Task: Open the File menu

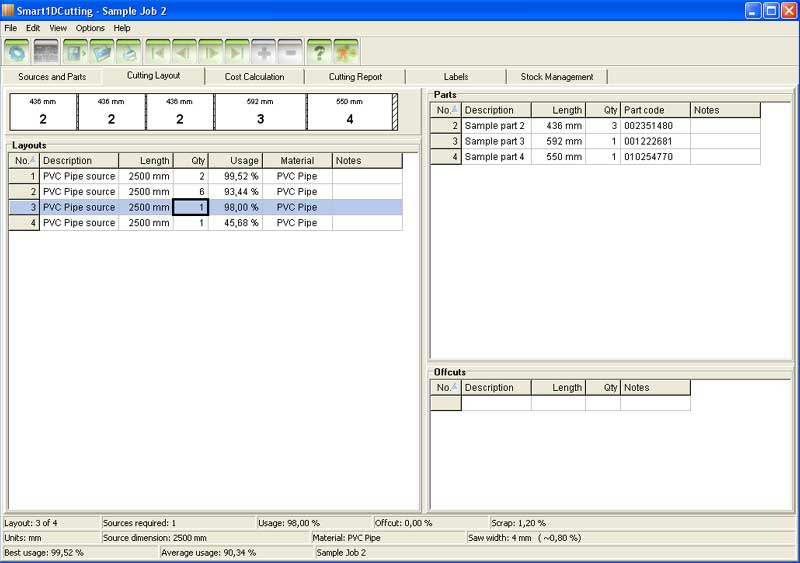Action: (11, 28)
